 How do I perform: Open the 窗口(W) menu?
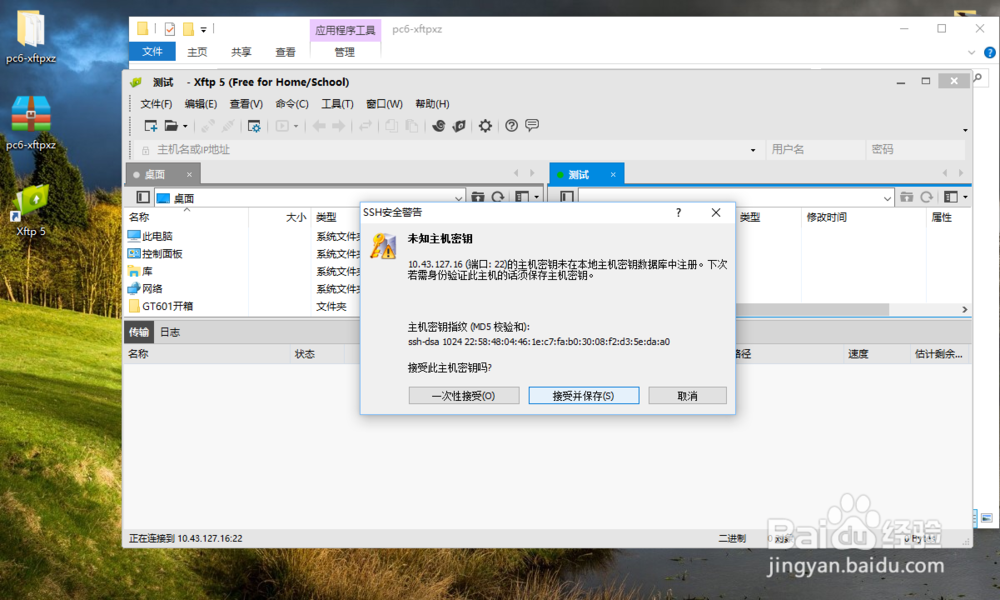384,104
